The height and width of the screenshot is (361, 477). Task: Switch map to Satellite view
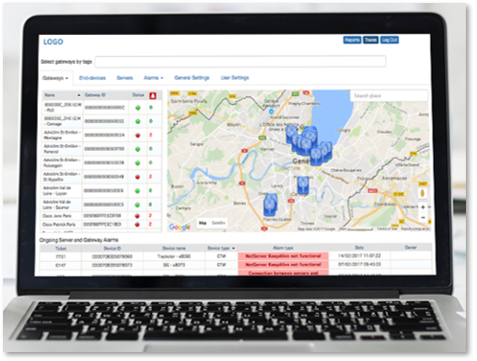[218, 223]
